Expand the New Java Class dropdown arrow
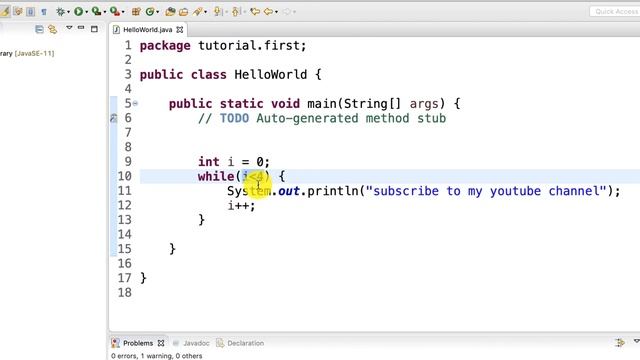Image resolution: width=640 pixels, height=360 pixels. (x=158, y=12)
